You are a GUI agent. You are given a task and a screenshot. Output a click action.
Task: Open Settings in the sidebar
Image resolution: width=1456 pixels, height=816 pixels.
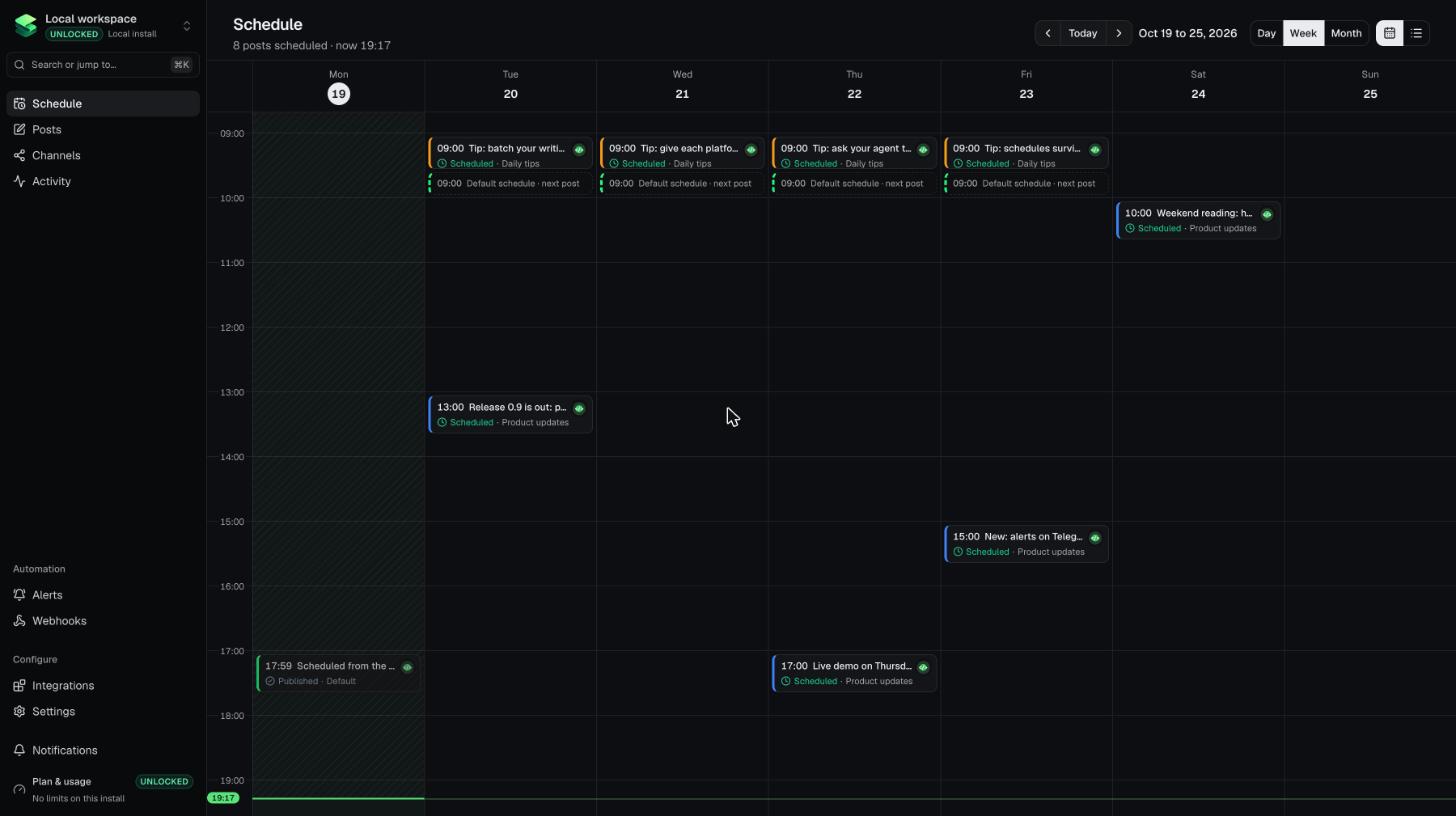[103, 712]
